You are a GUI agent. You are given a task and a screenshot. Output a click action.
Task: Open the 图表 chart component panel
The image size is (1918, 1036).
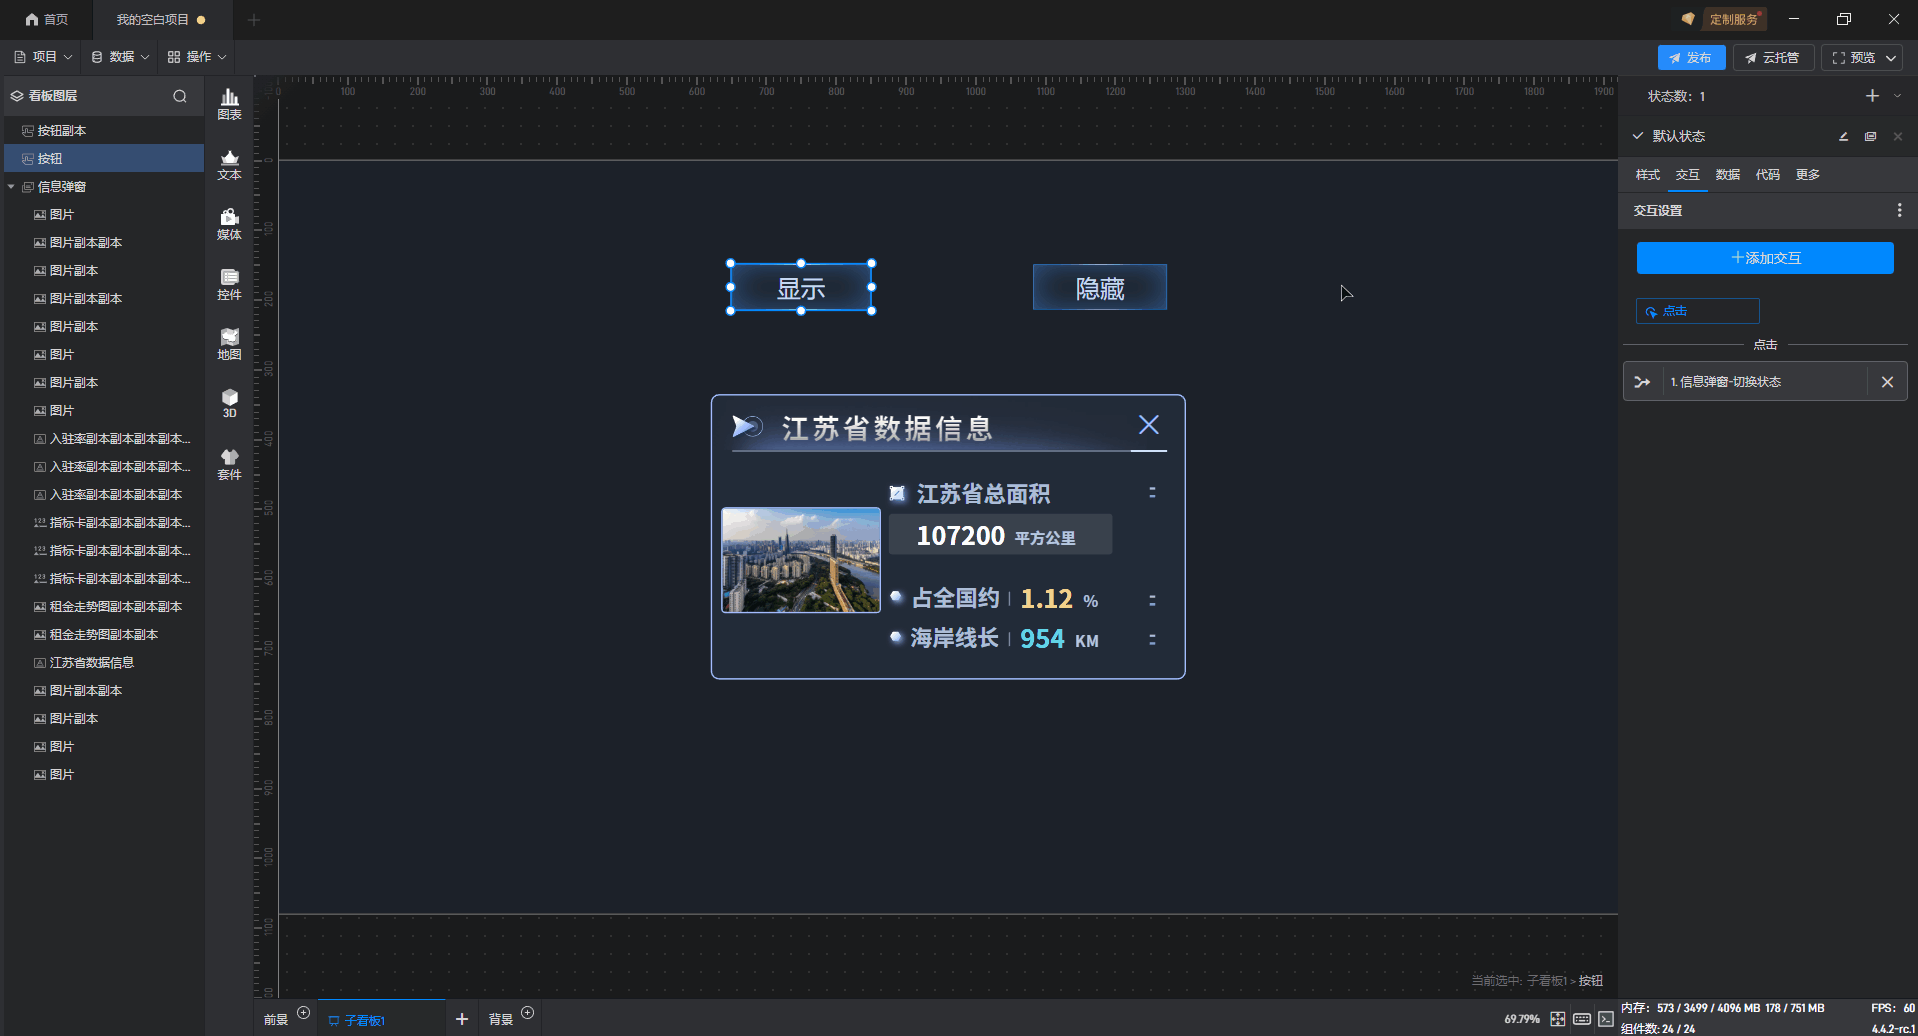coord(229,103)
